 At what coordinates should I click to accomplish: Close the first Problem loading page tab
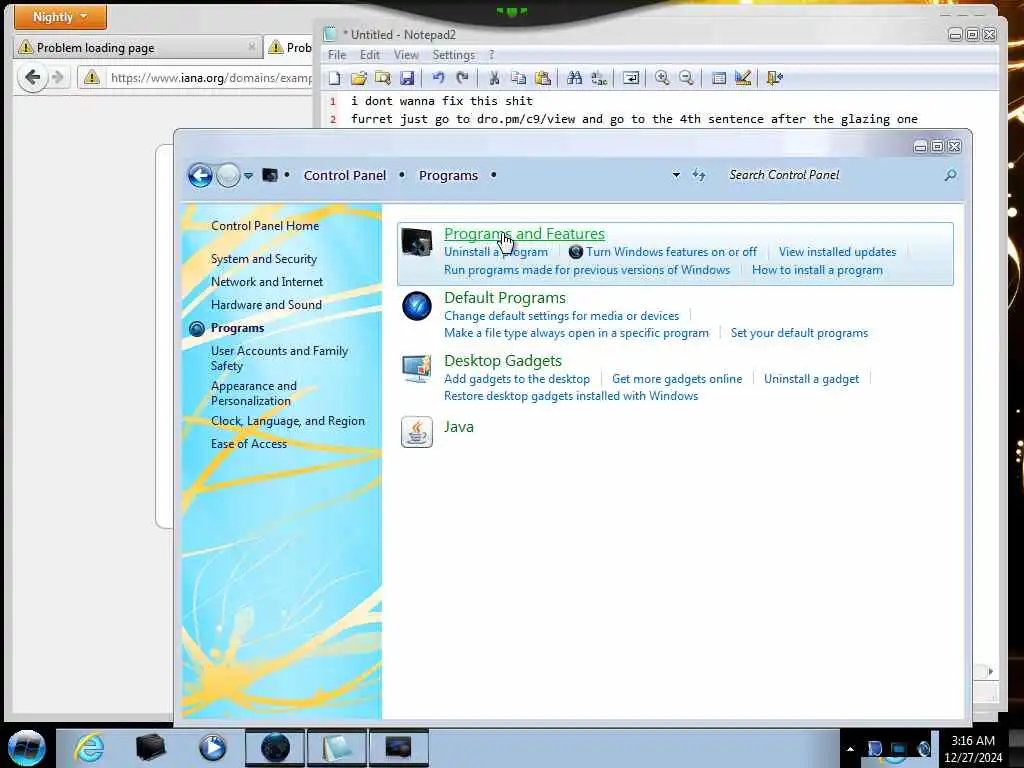click(251, 47)
